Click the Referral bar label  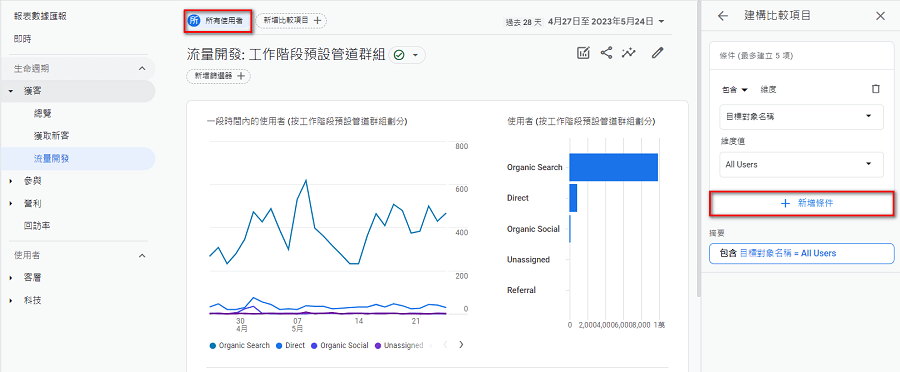coord(521,290)
